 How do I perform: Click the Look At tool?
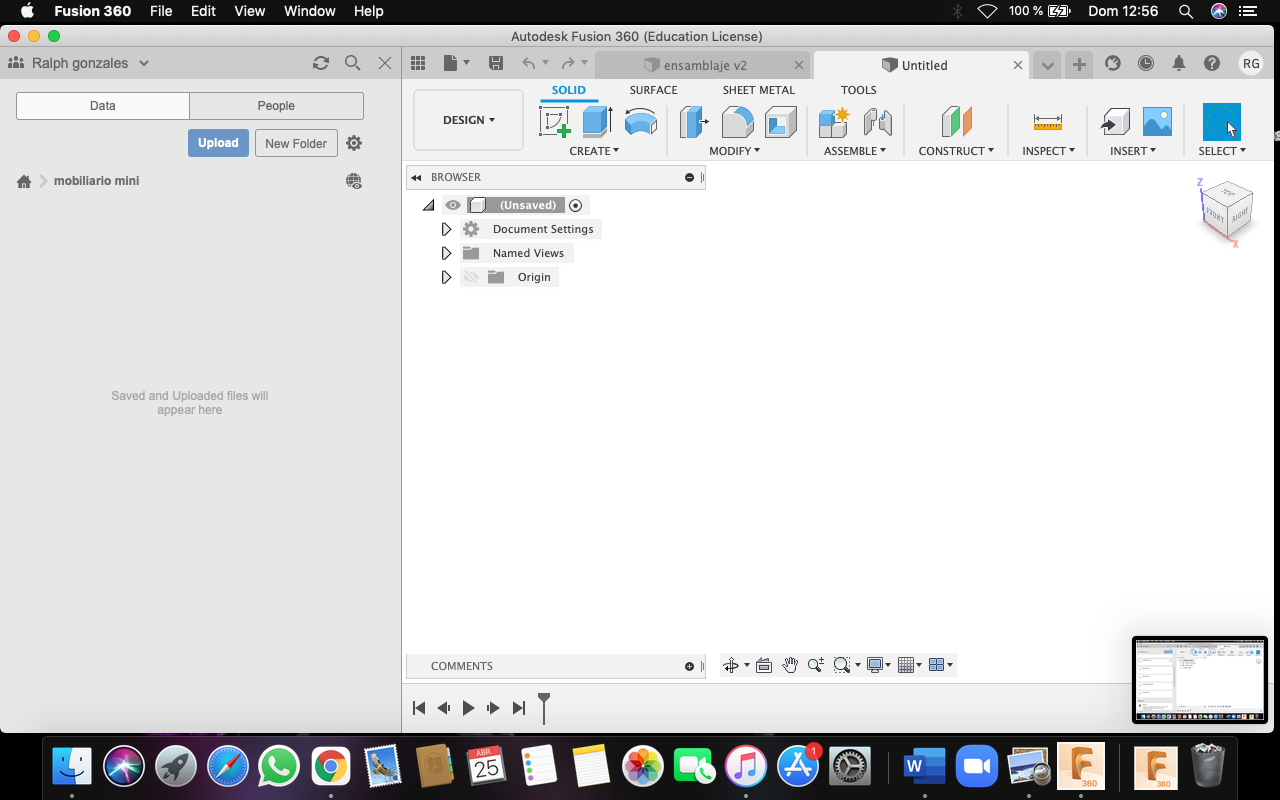click(x=764, y=665)
